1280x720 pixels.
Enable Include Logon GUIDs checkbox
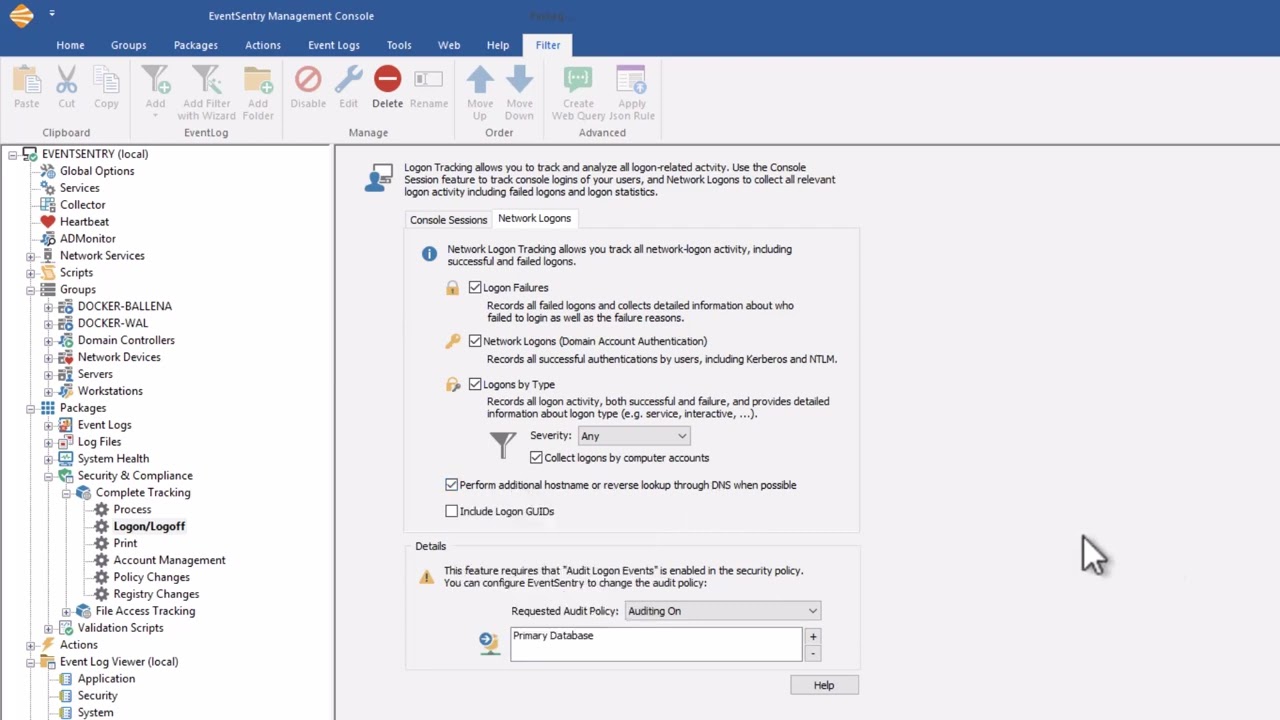coord(451,511)
